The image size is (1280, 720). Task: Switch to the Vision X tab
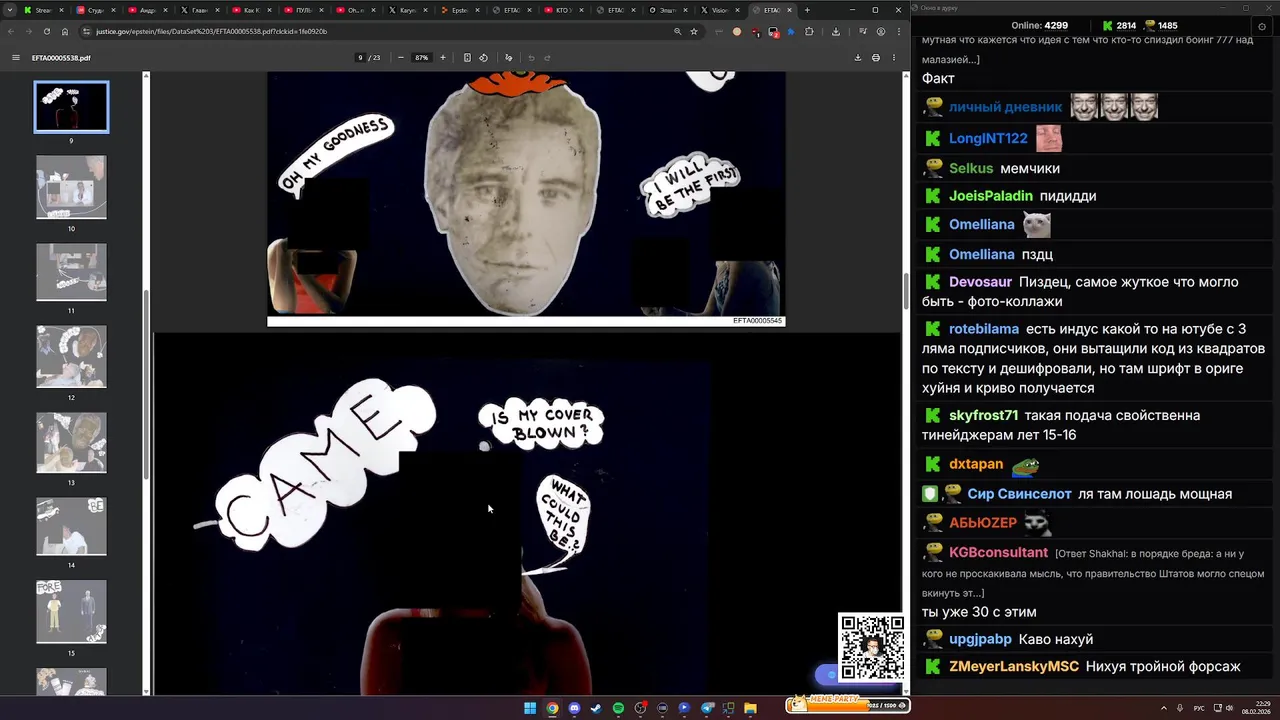719,10
